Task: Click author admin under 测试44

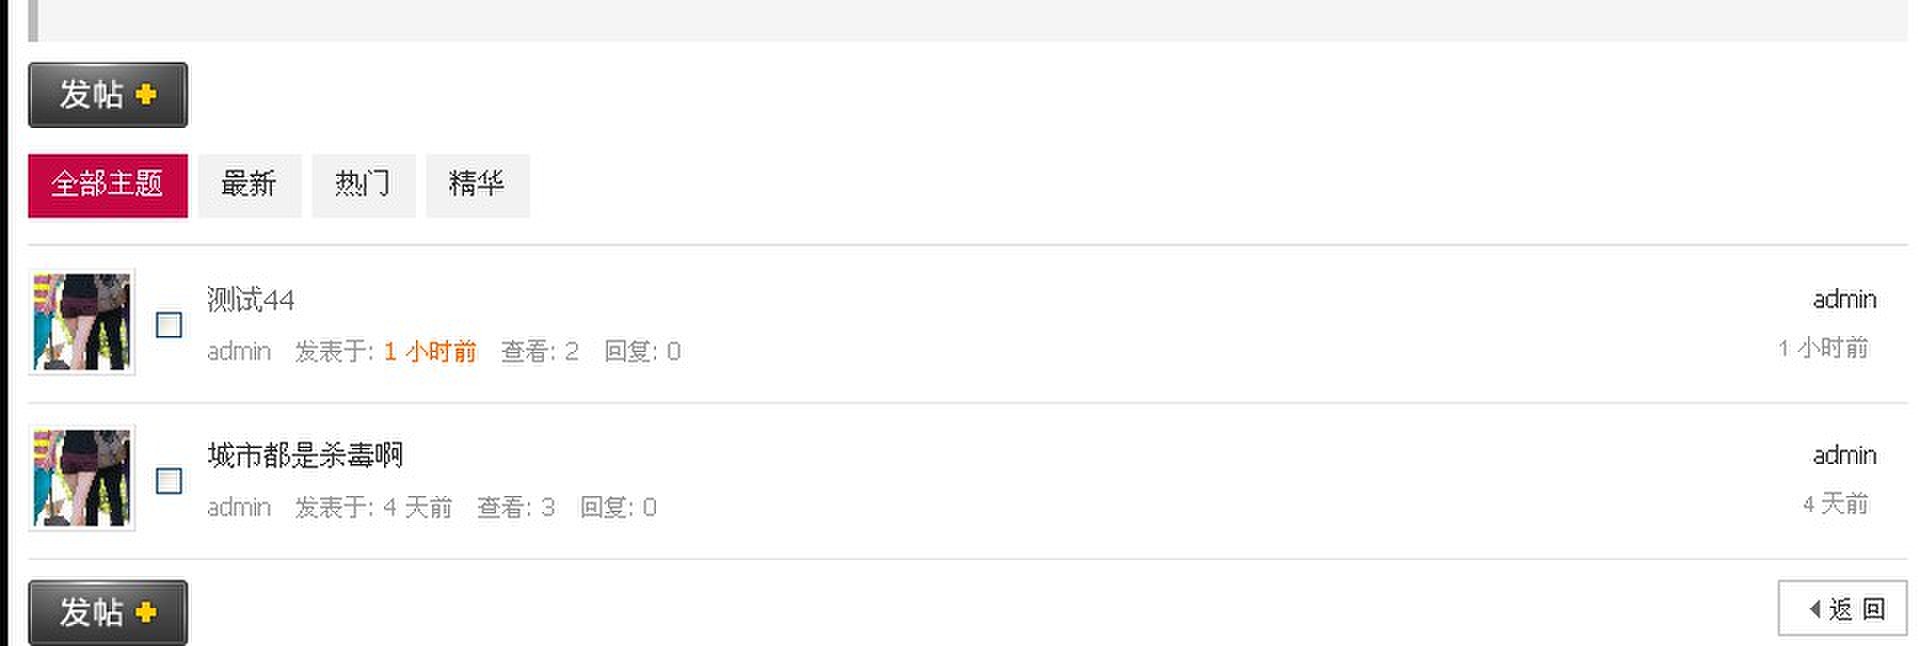Action: pos(239,351)
